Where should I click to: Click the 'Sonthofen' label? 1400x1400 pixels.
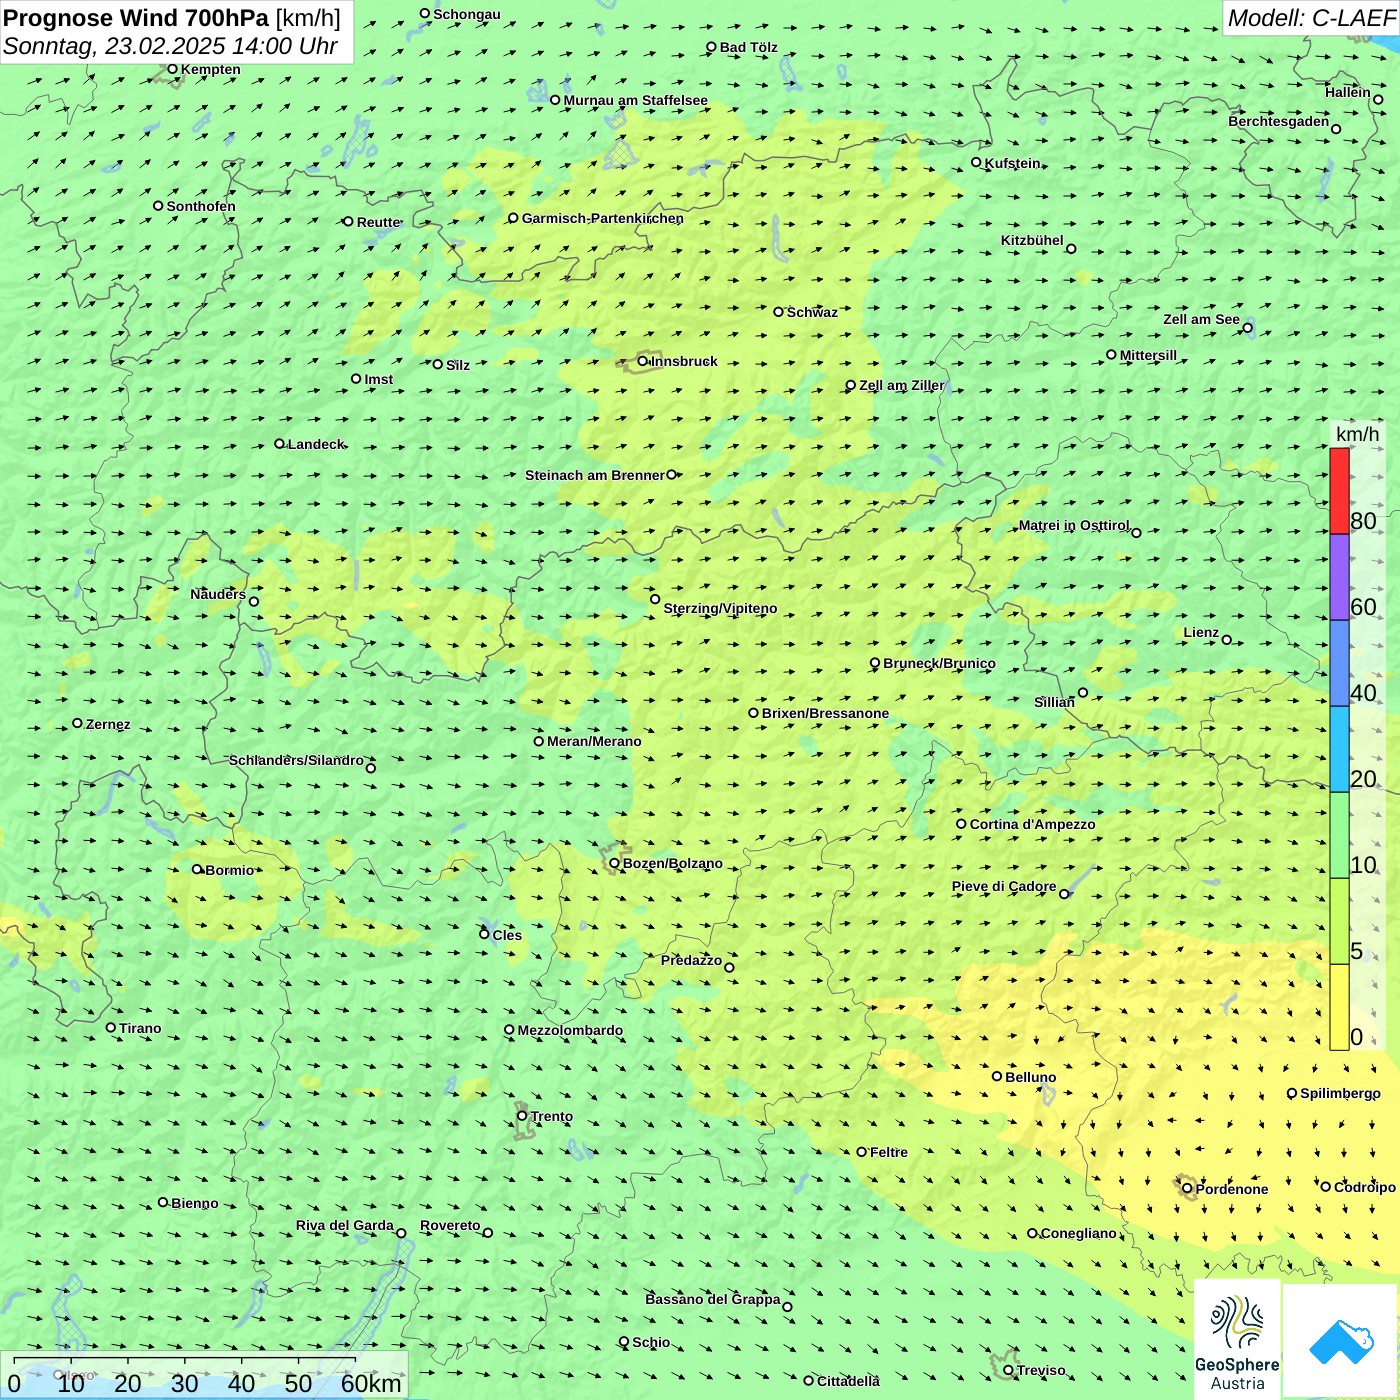(201, 206)
